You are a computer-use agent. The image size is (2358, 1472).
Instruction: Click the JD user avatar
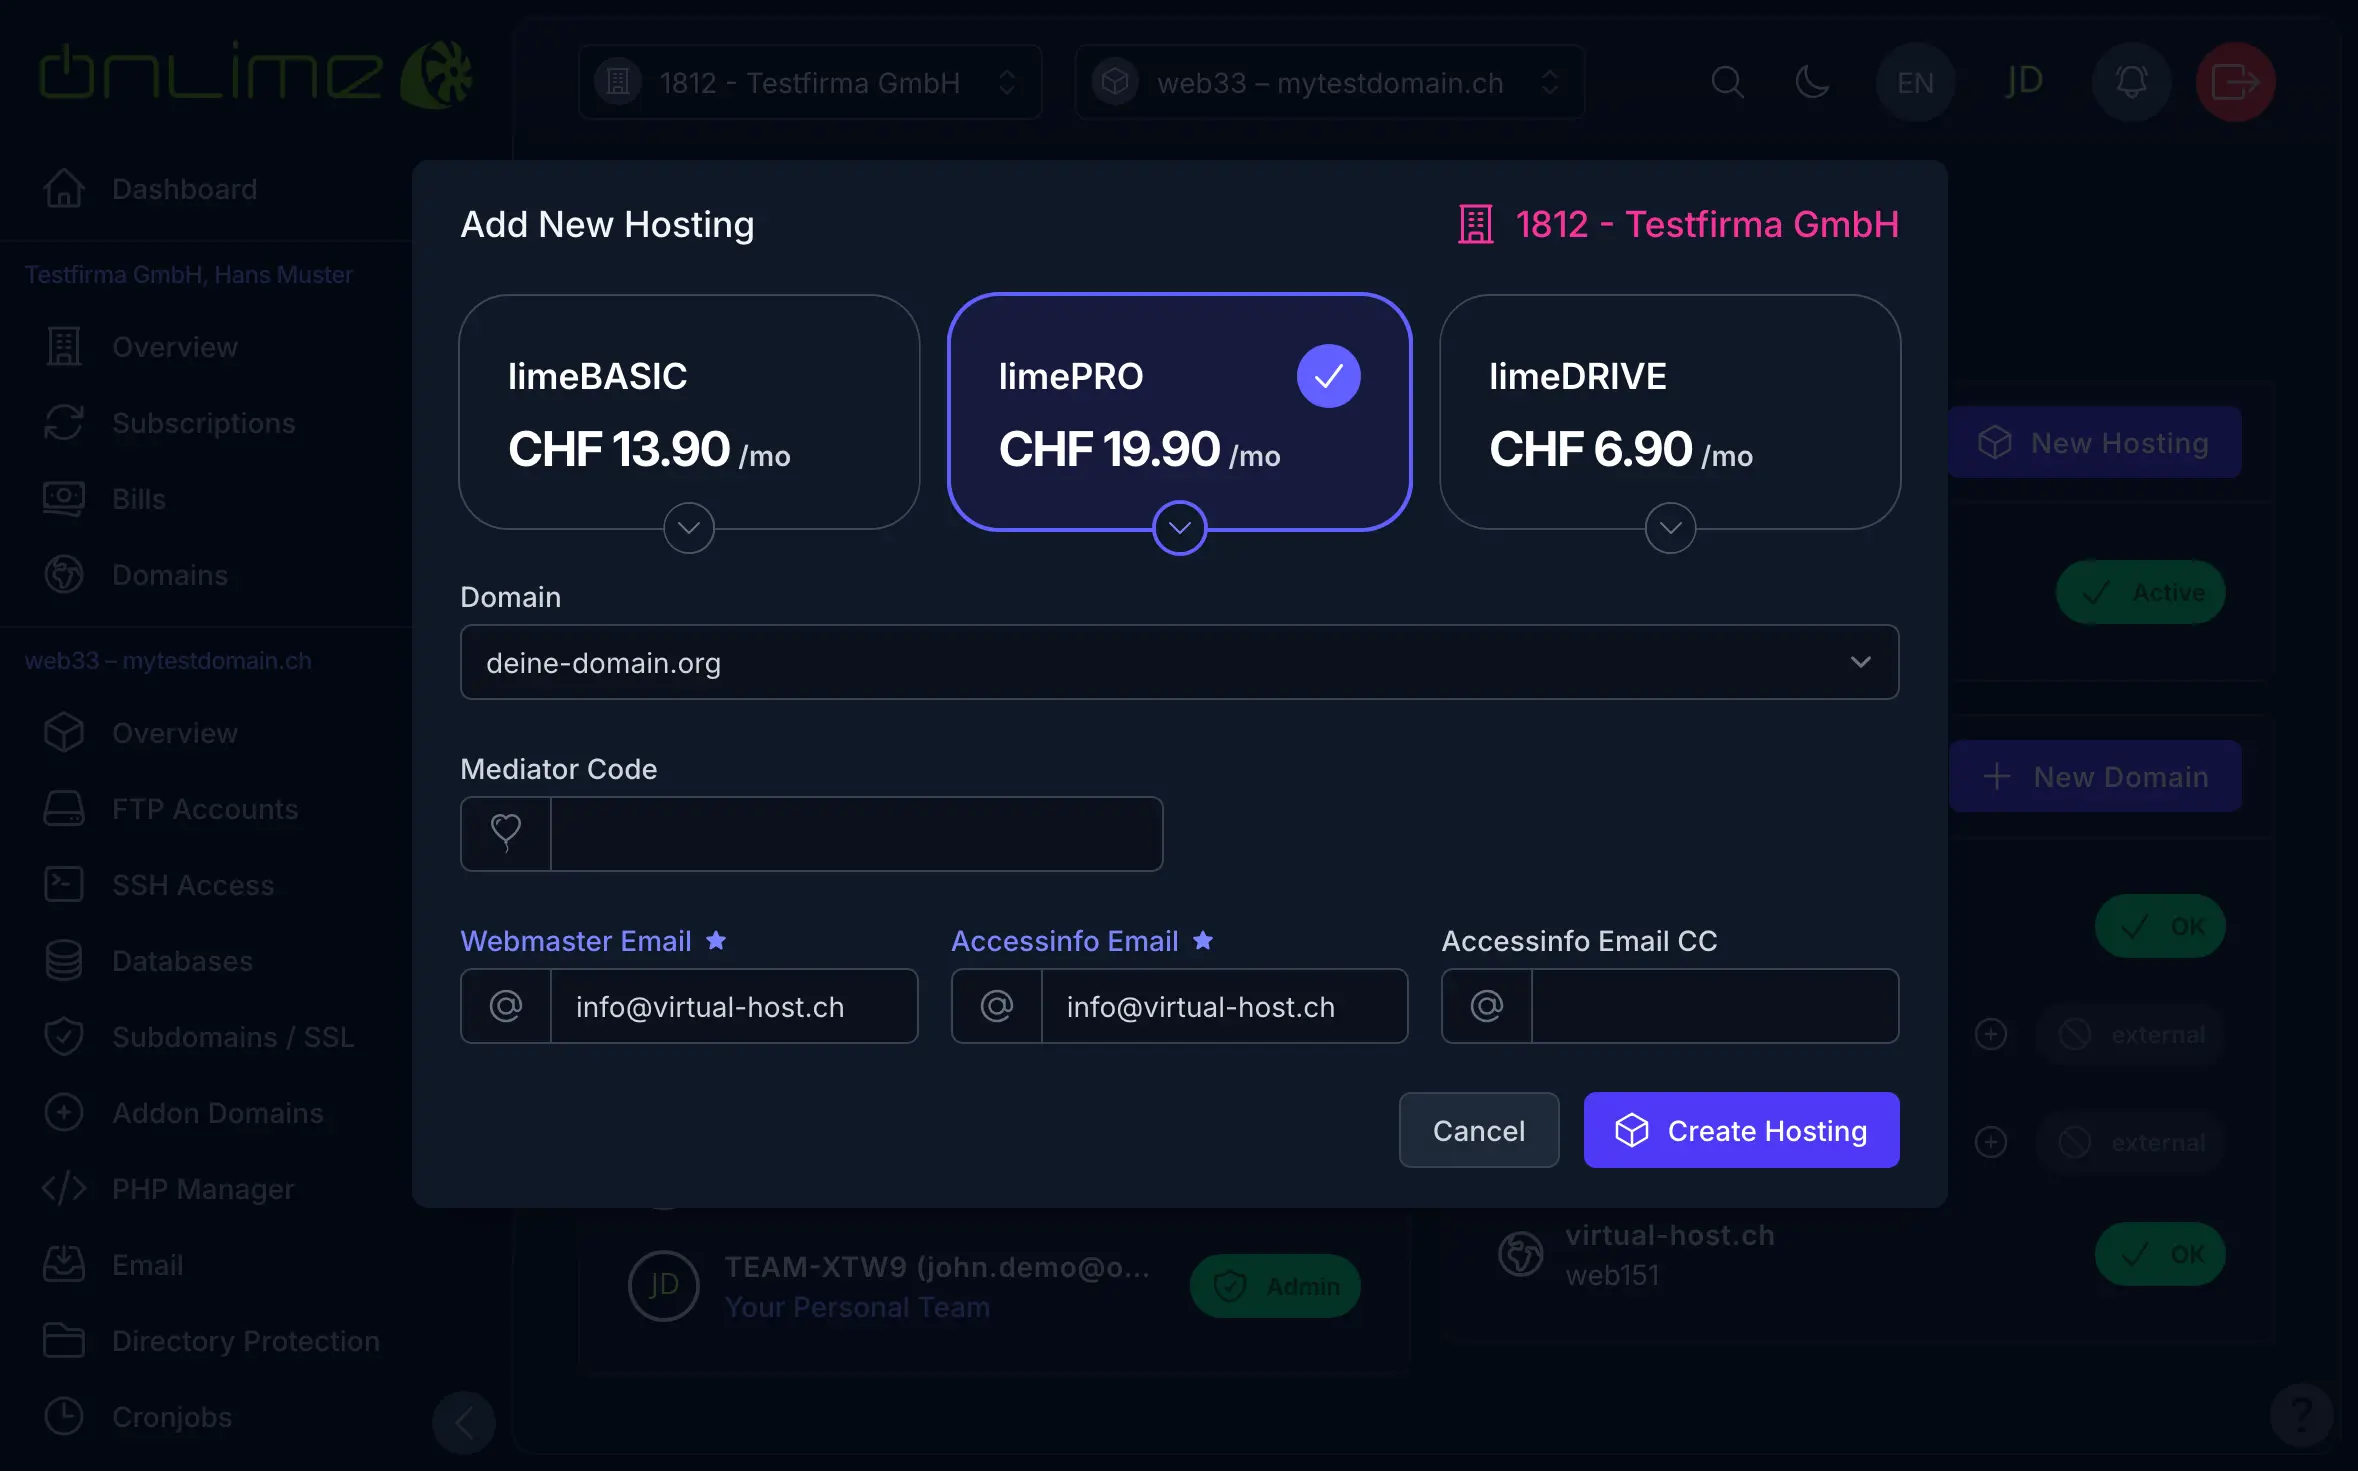tap(2024, 82)
